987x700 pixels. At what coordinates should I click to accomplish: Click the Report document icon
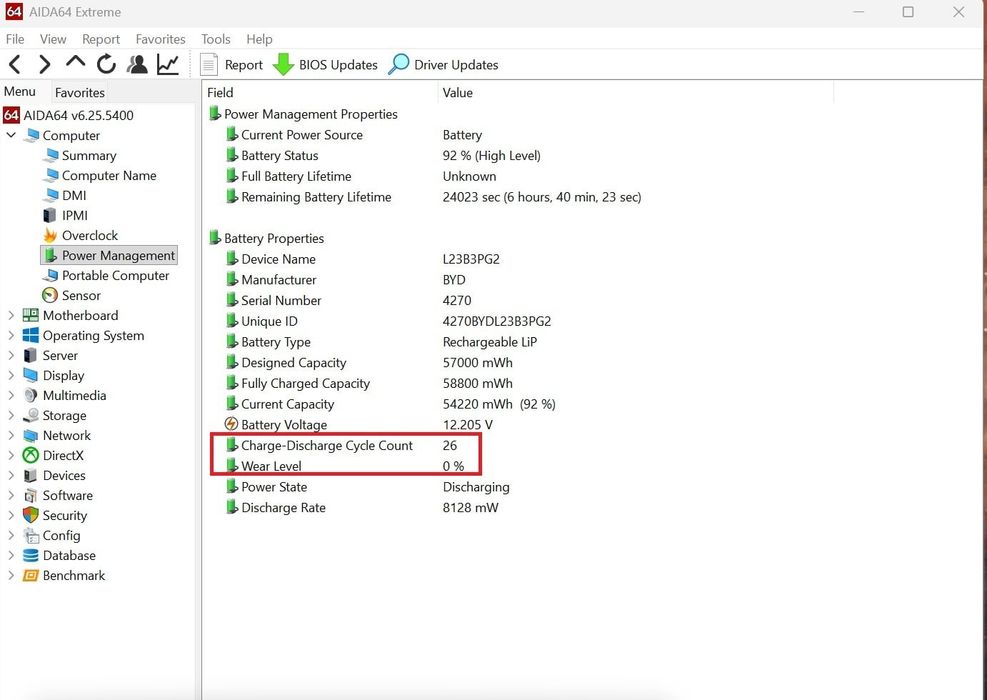pyautogui.click(x=208, y=64)
